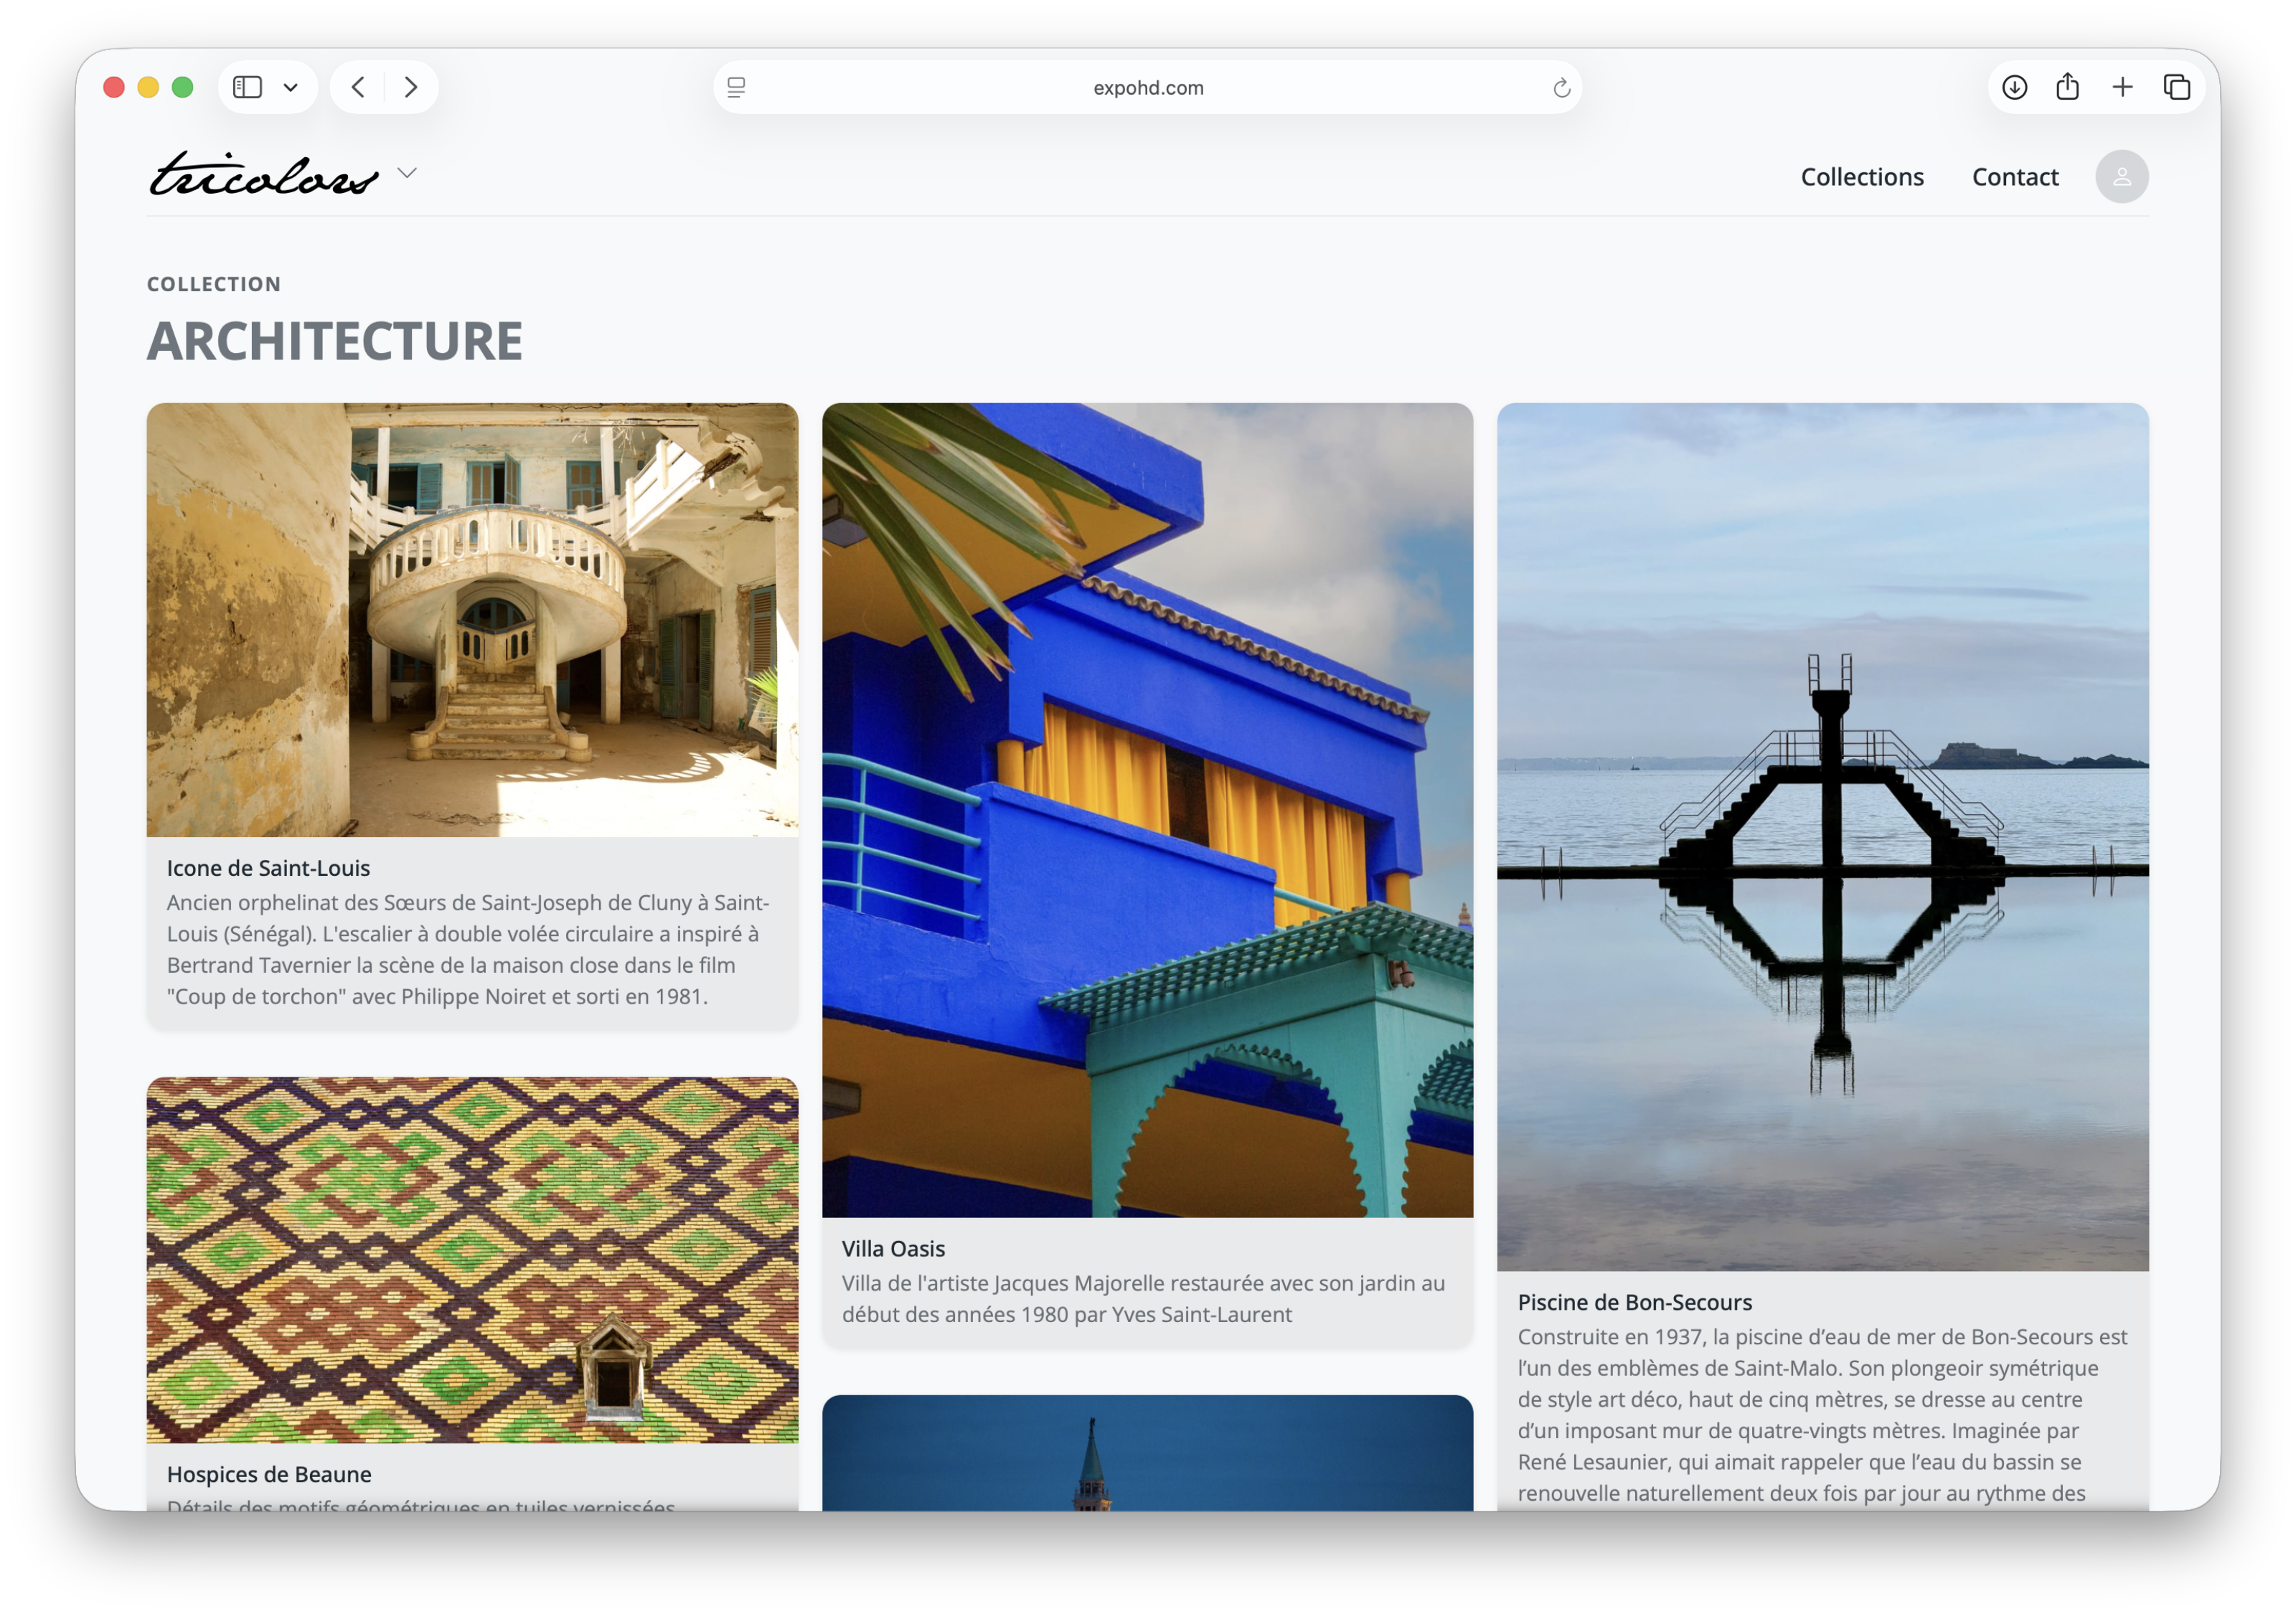Open the Collections menu
This screenshot has width=2296, height=1614.
[1862, 176]
